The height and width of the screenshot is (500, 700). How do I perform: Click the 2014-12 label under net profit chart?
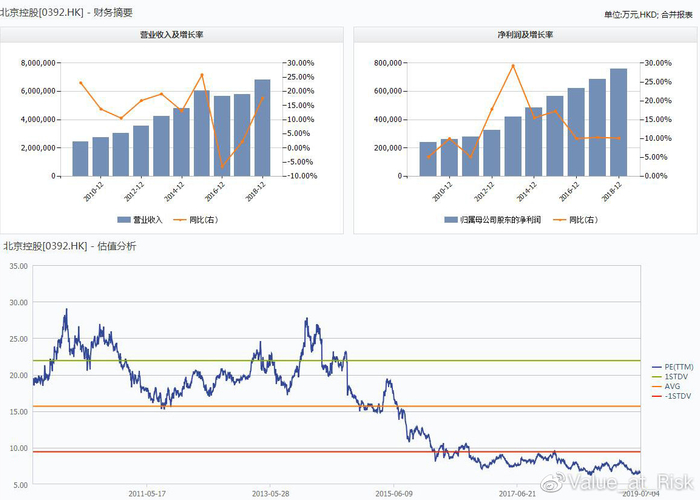pos(527,192)
